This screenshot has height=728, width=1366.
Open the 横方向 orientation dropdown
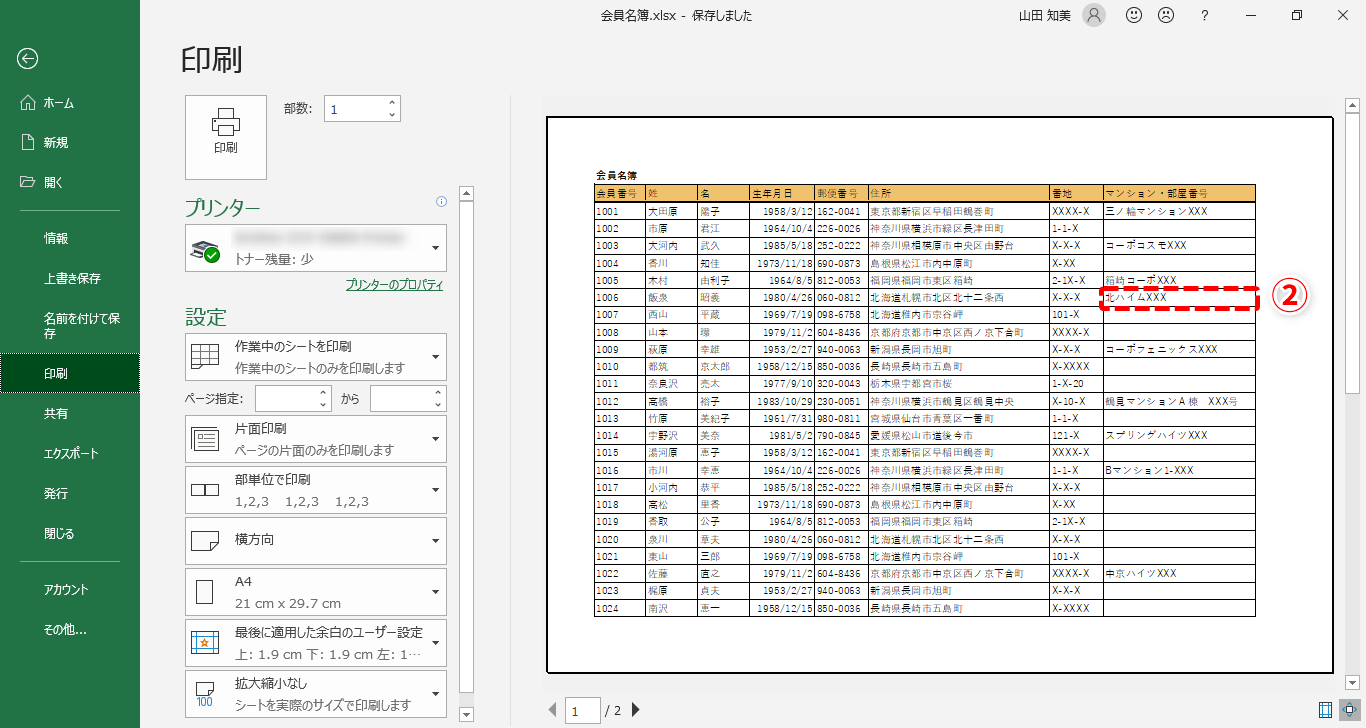click(x=316, y=541)
